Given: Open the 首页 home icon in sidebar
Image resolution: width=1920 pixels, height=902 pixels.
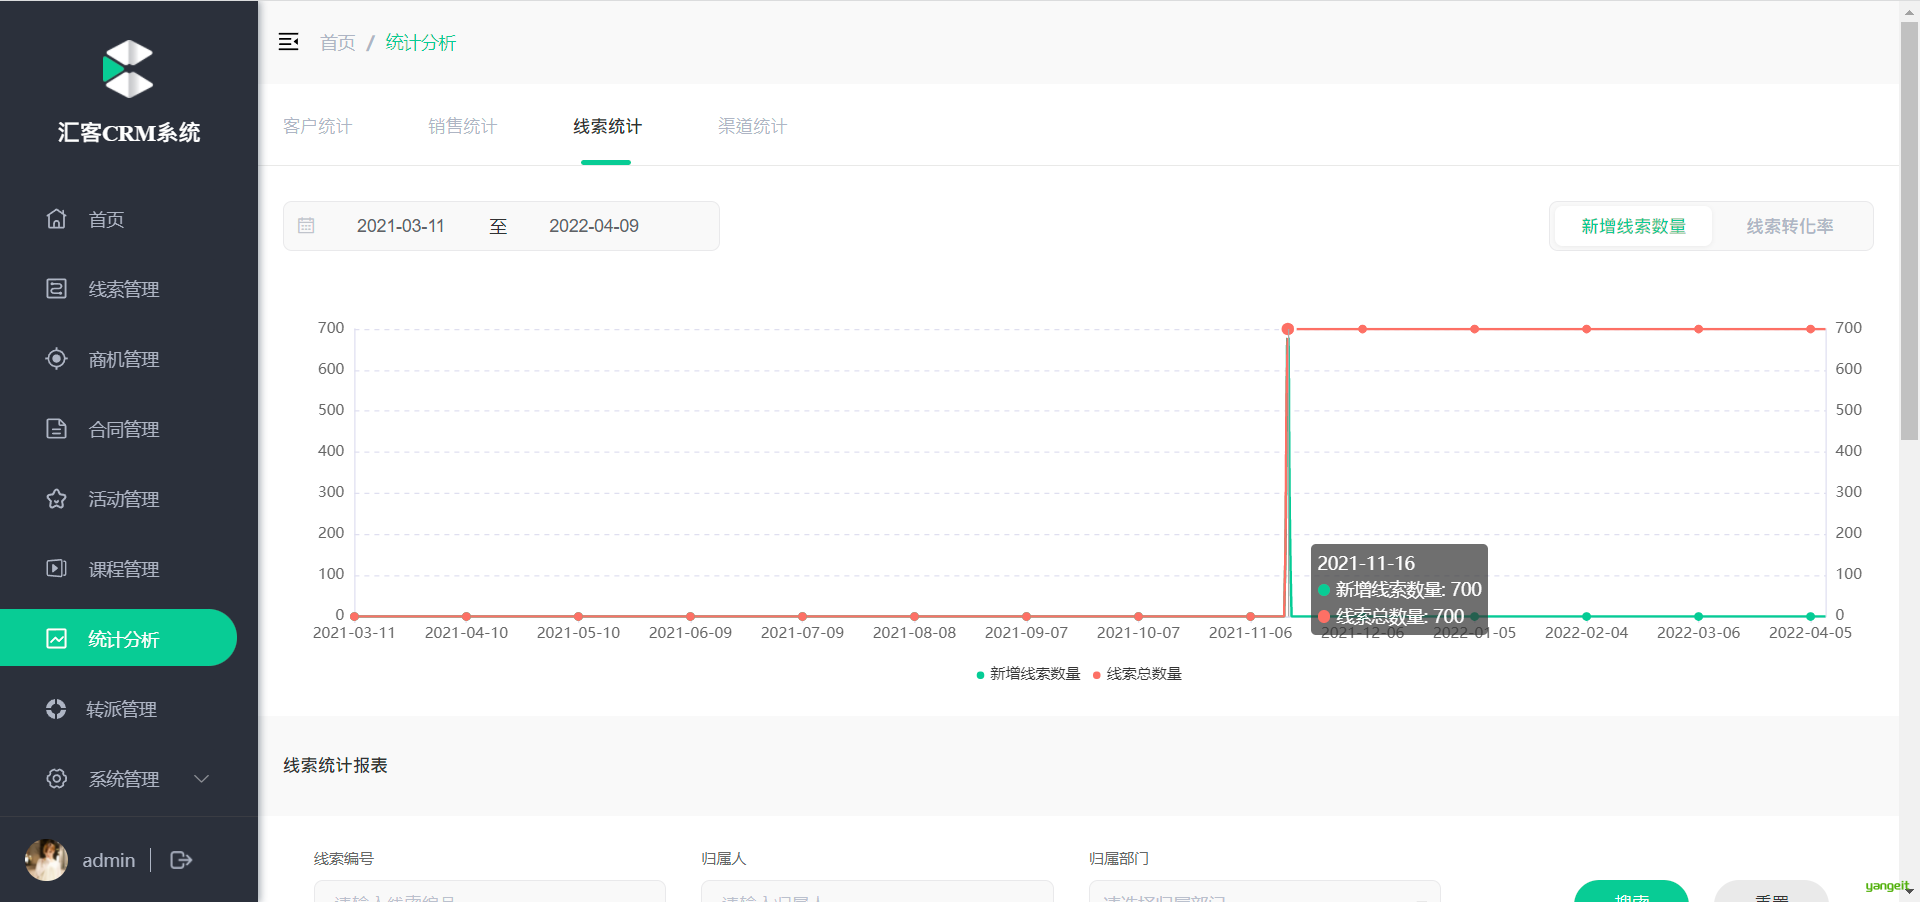Looking at the screenshot, I should 57,219.
